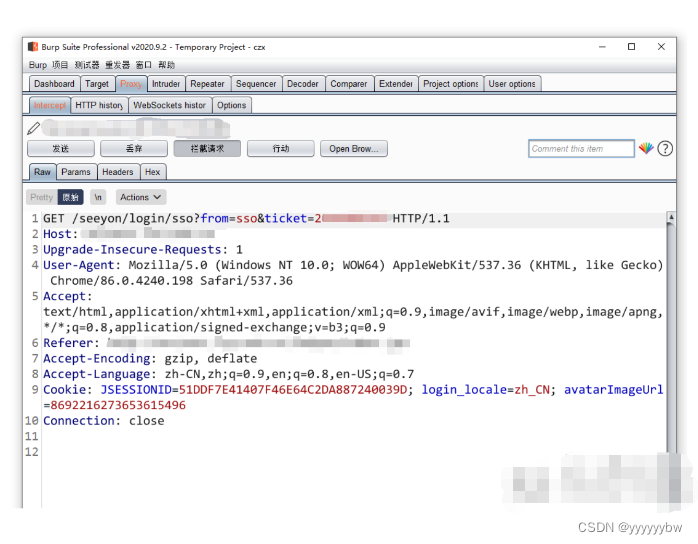
Task: Open the Decoder tab
Action: point(303,84)
